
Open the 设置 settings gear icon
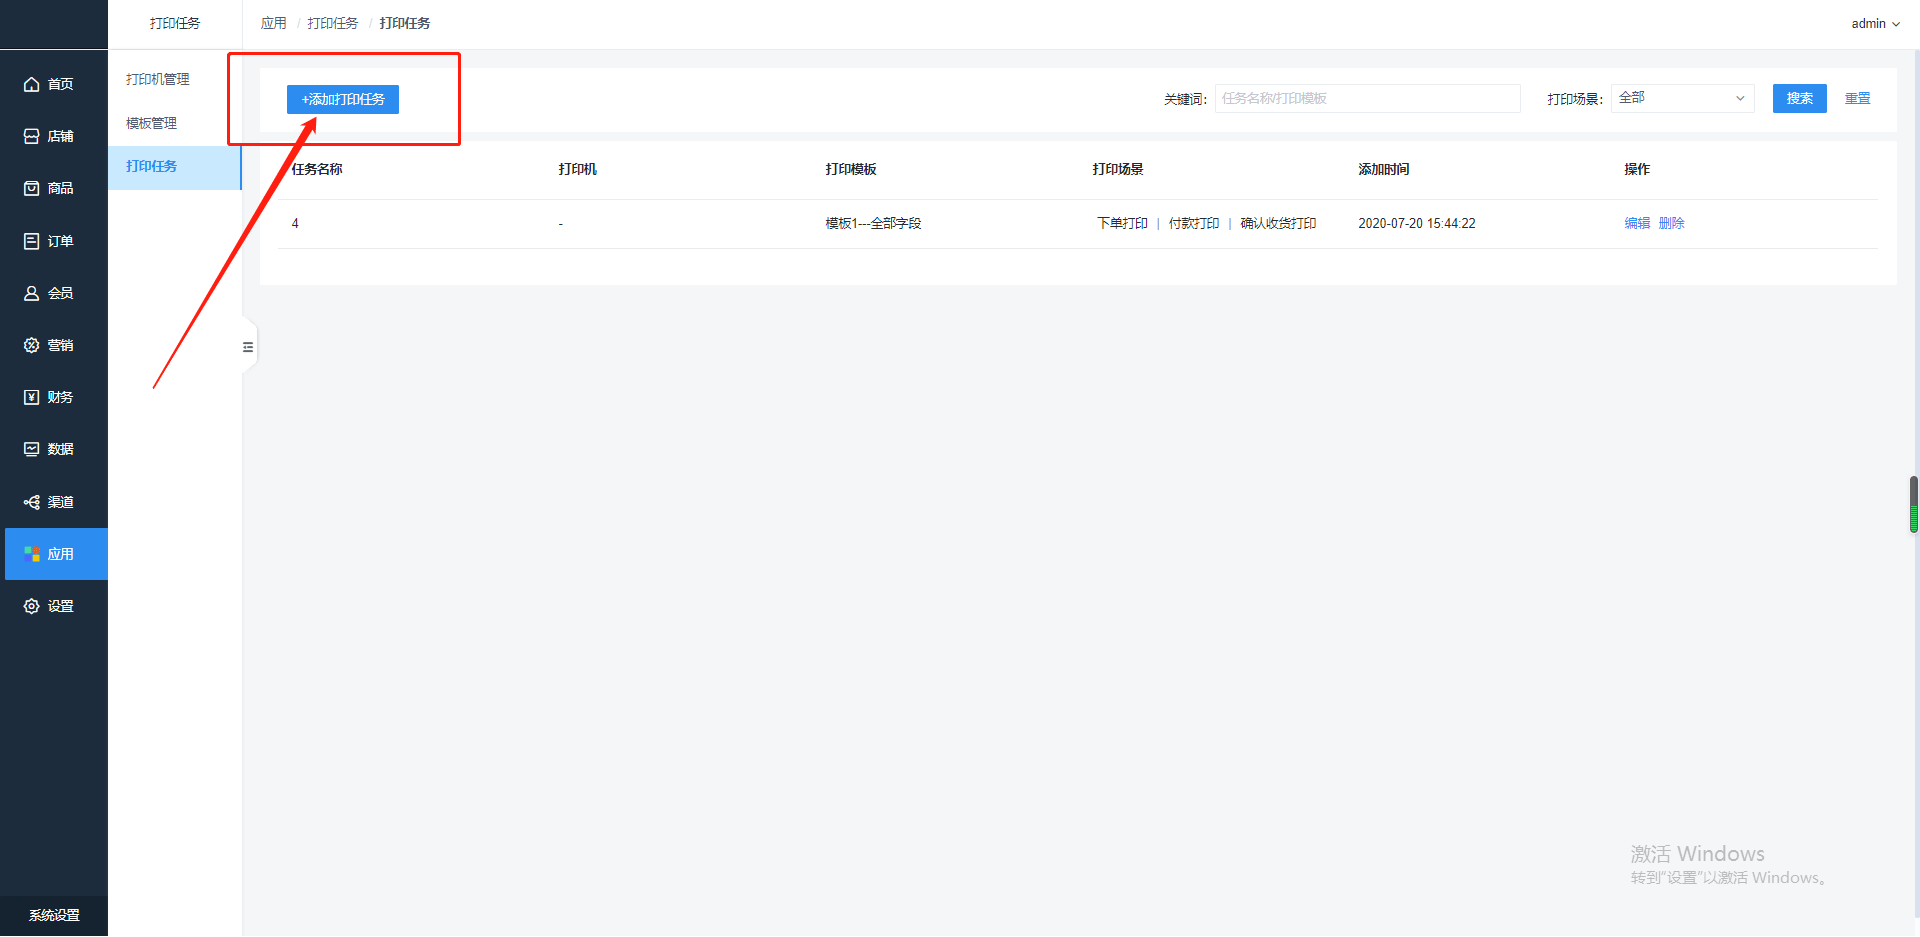[32, 606]
